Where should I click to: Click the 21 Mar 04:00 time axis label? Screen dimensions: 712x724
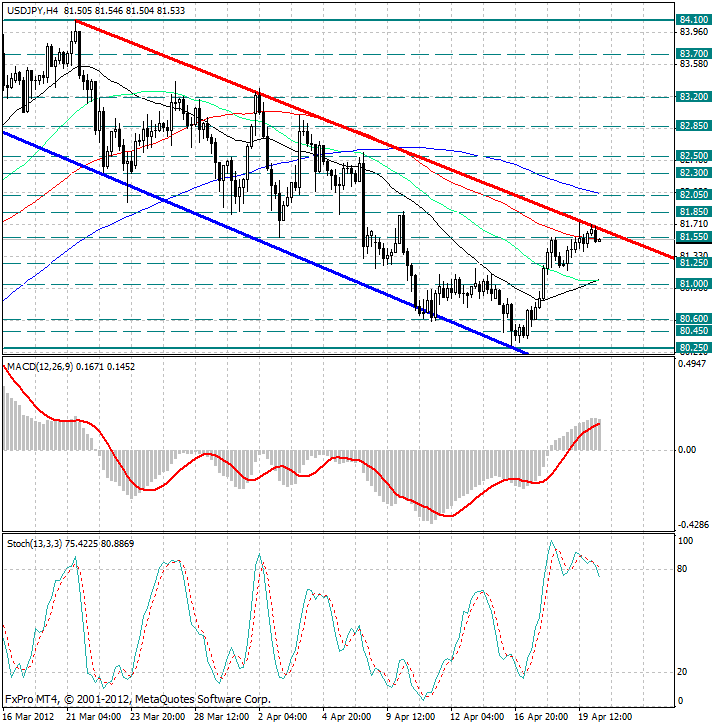[x=94, y=717]
